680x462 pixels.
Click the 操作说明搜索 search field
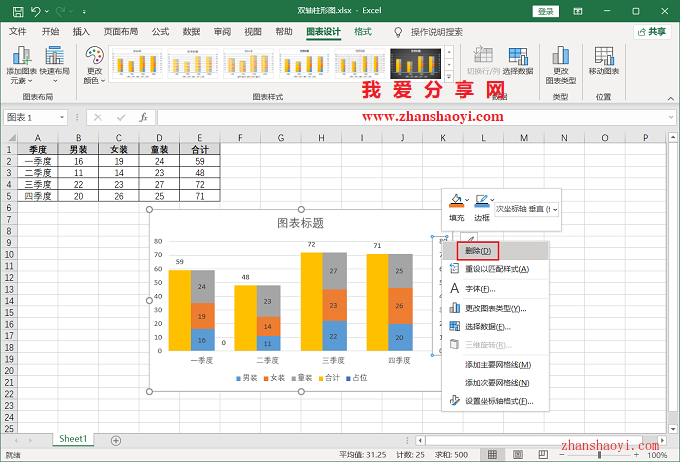pyautogui.click(x=436, y=32)
